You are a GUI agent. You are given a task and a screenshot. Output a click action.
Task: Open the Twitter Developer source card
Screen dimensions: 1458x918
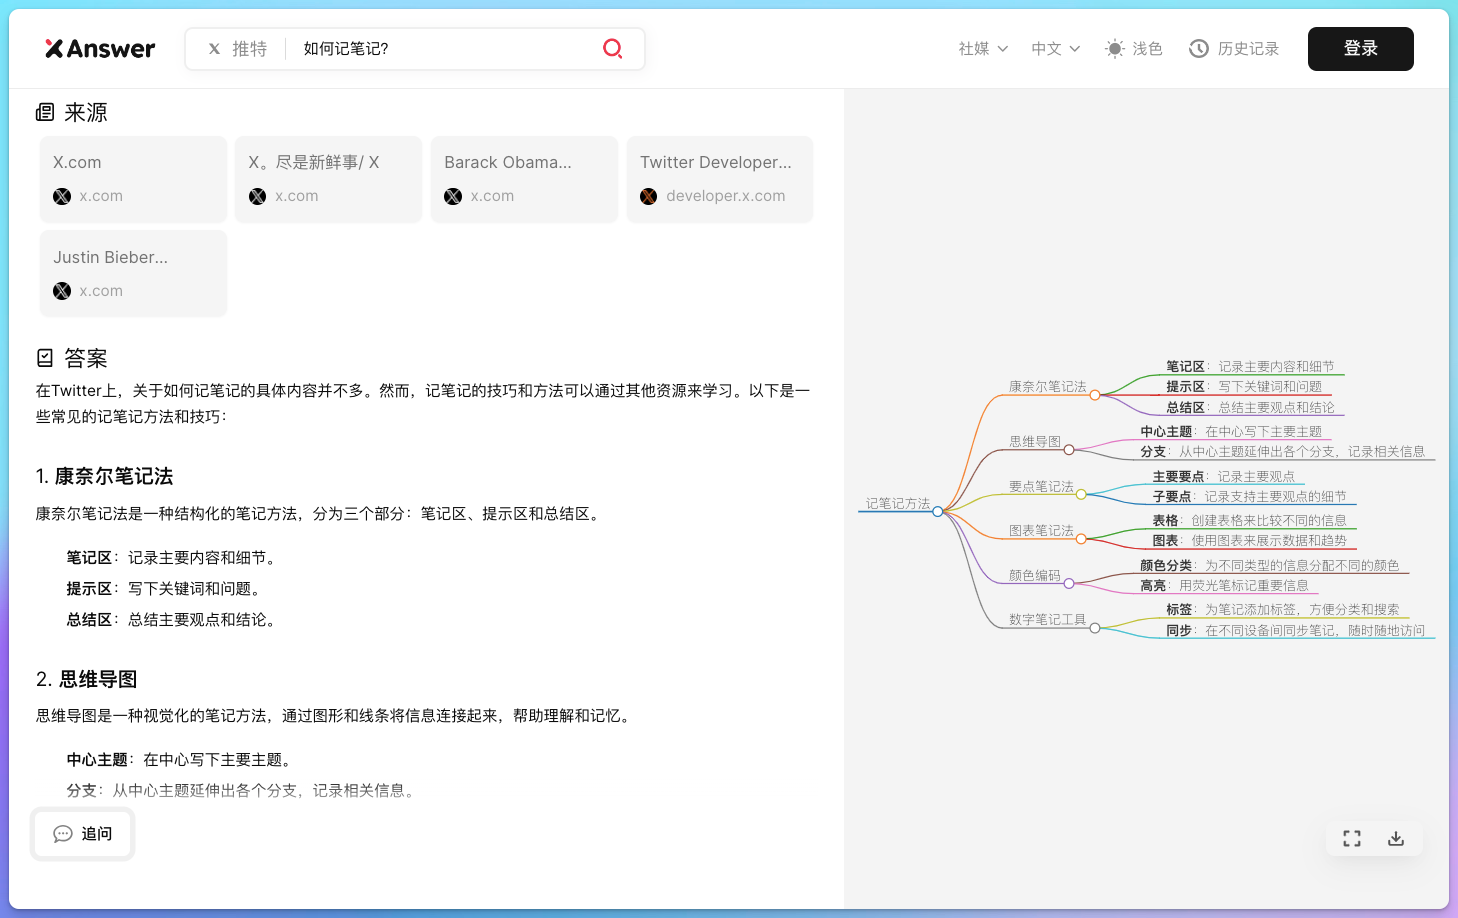coord(719,179)
